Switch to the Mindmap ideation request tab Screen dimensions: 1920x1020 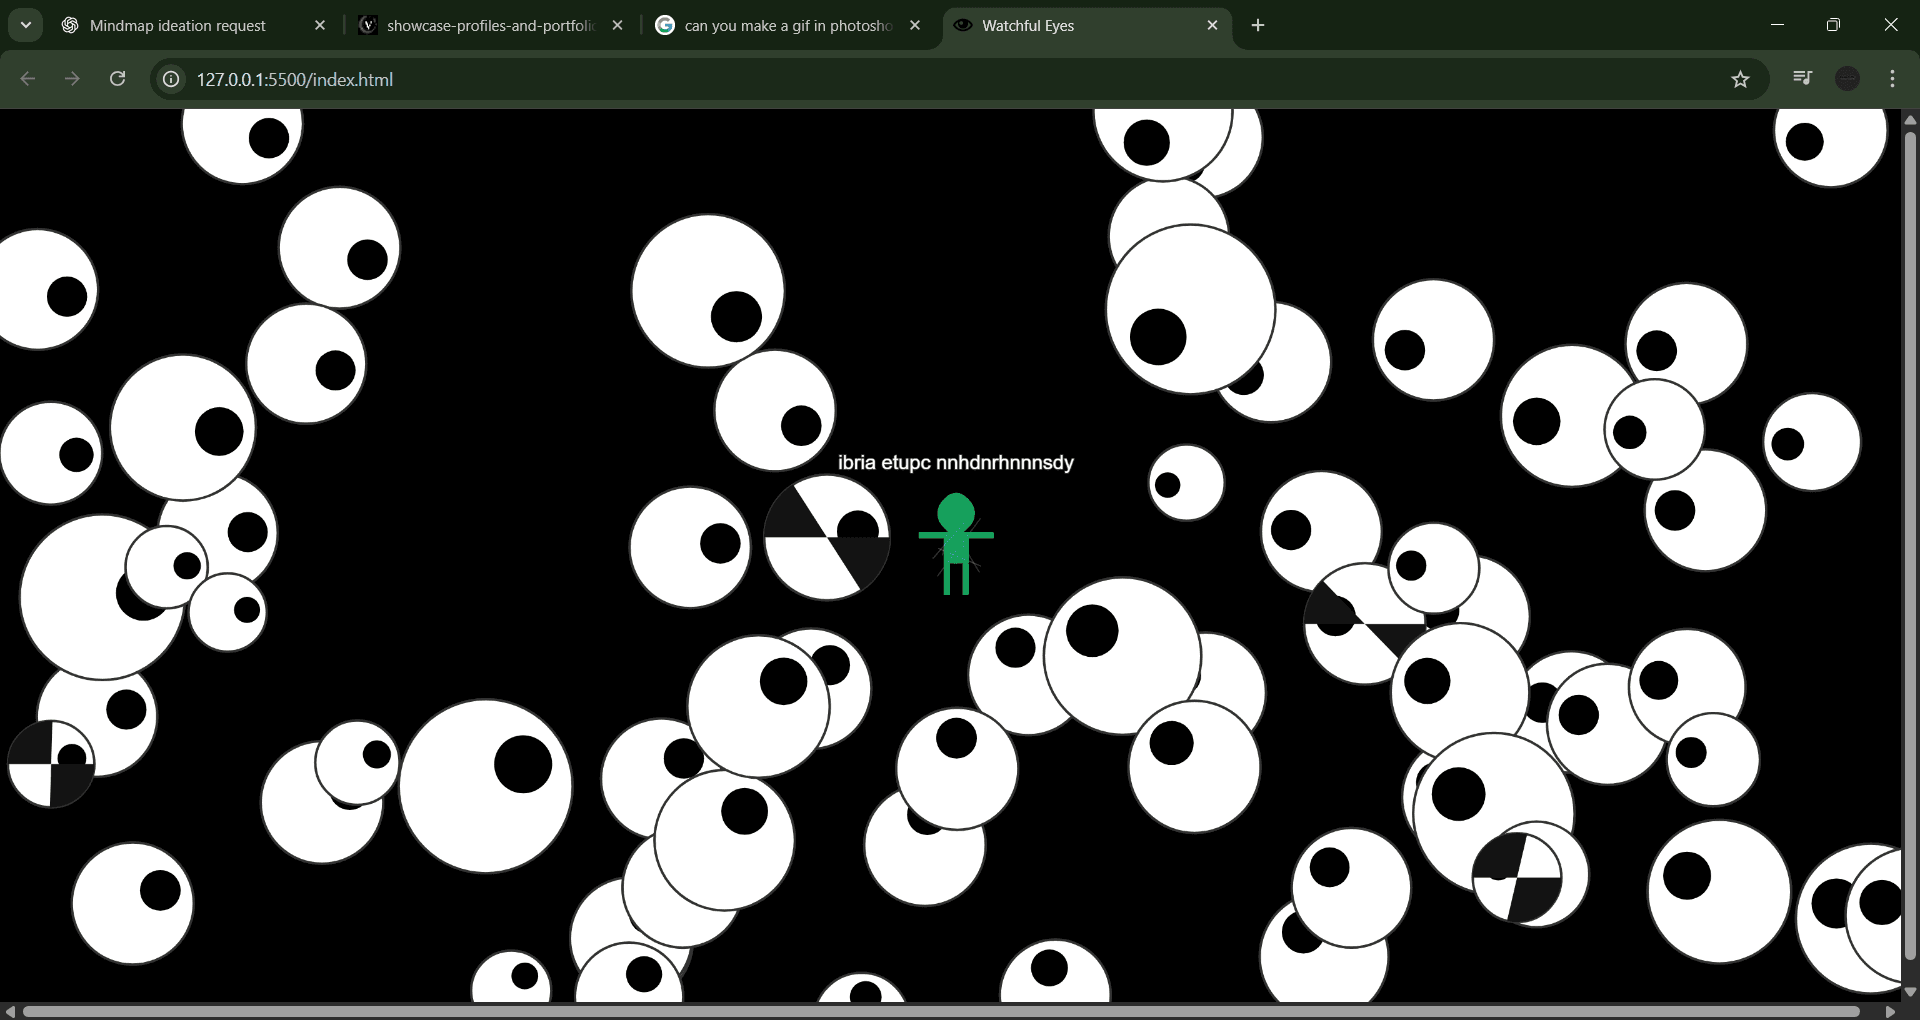click(x=177, y=26)
